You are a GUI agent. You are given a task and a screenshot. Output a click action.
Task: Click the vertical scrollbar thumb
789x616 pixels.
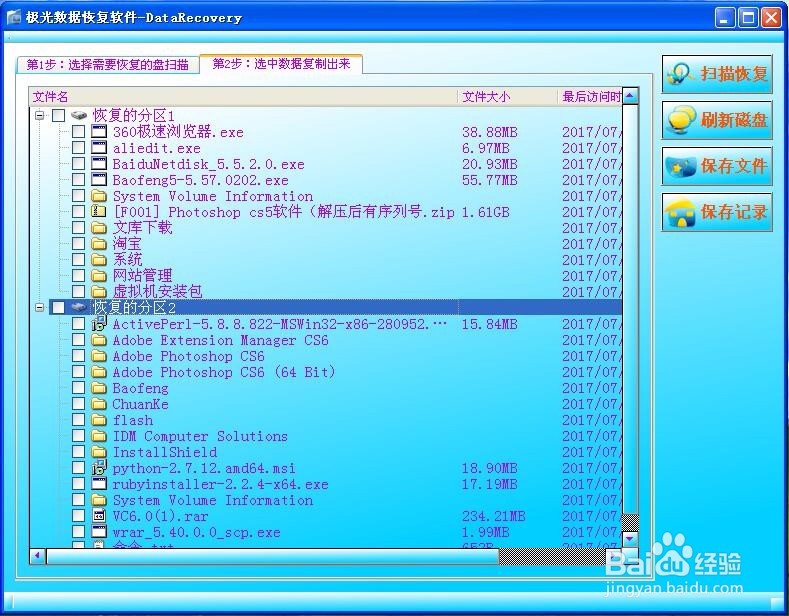630,309
